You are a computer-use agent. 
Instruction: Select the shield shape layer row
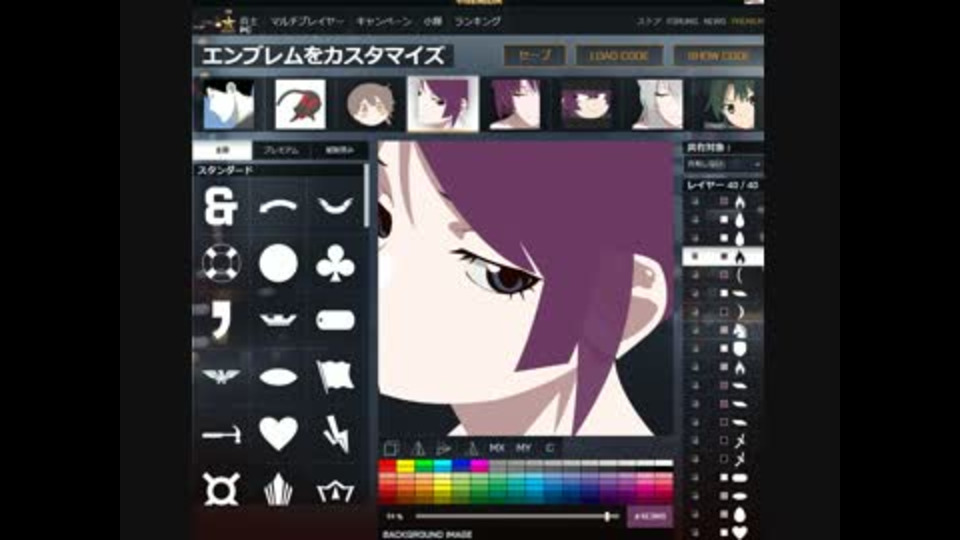tap(723, 348)
